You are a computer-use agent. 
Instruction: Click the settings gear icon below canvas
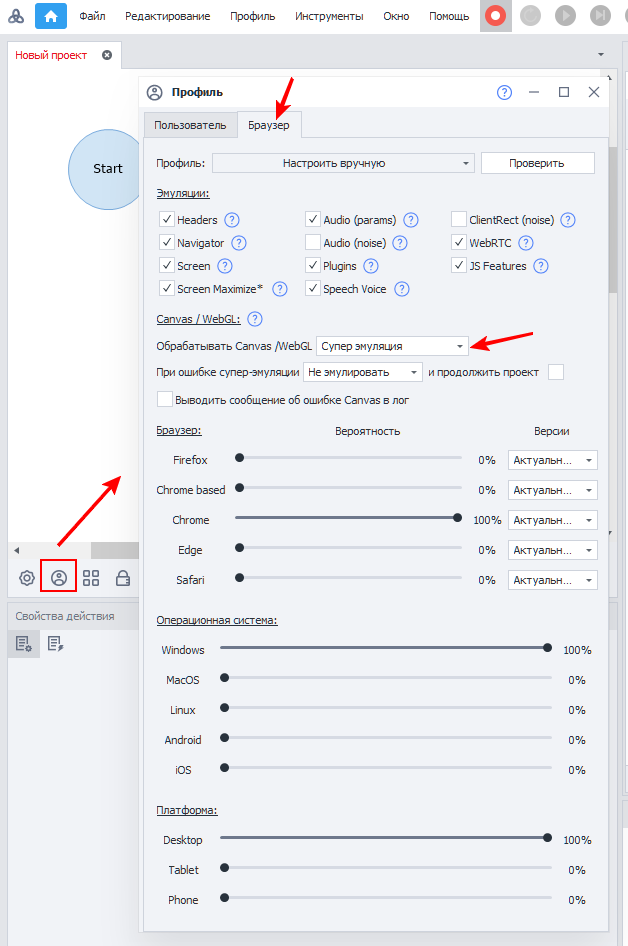click(27, 577)
